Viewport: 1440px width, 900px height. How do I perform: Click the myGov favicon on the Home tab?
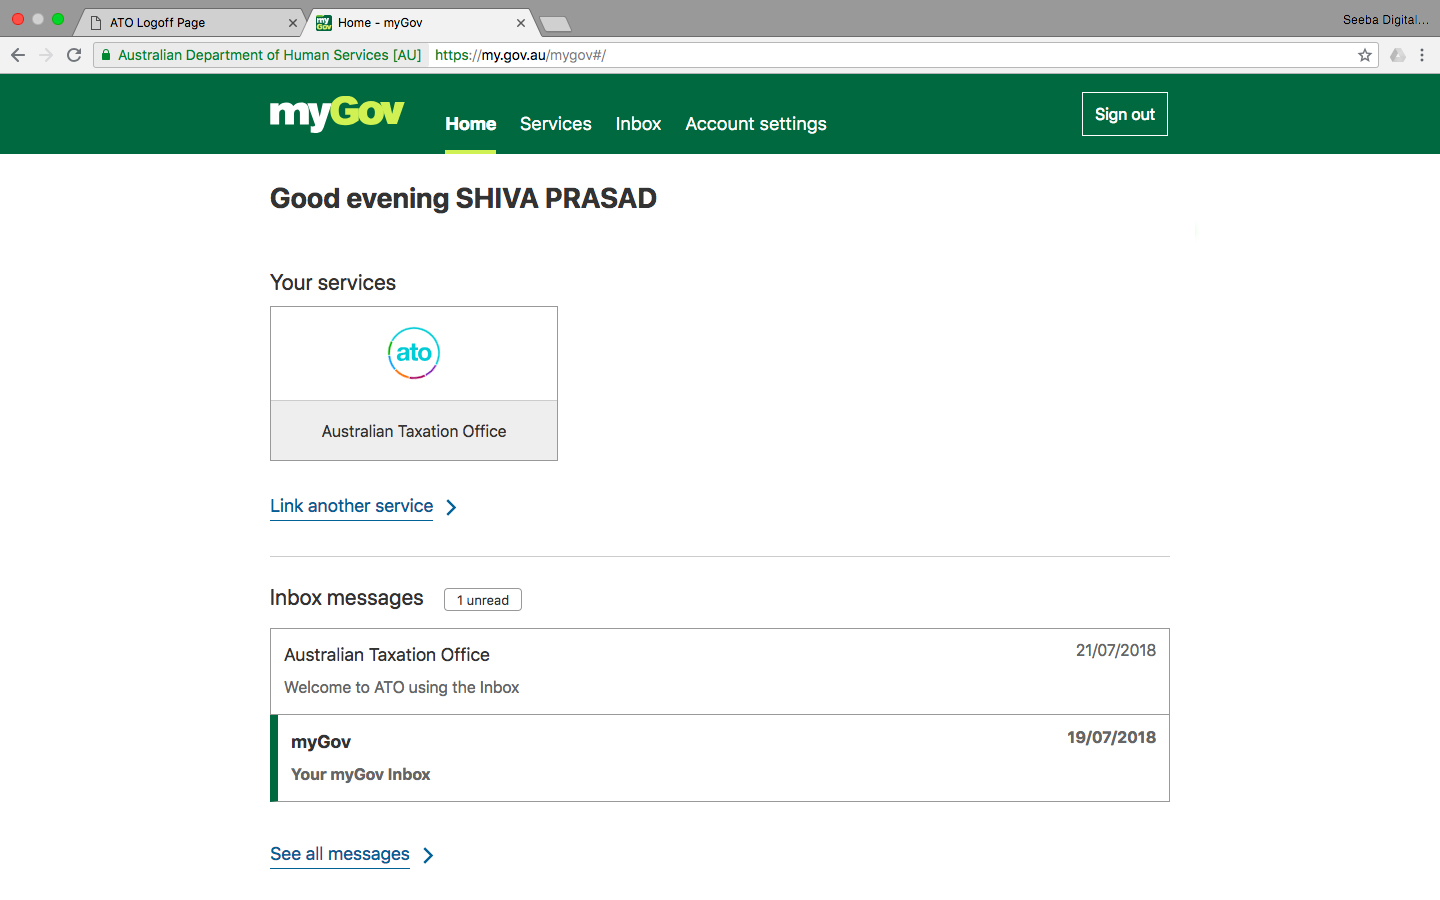pyautogui.click(x=324, y=23)
